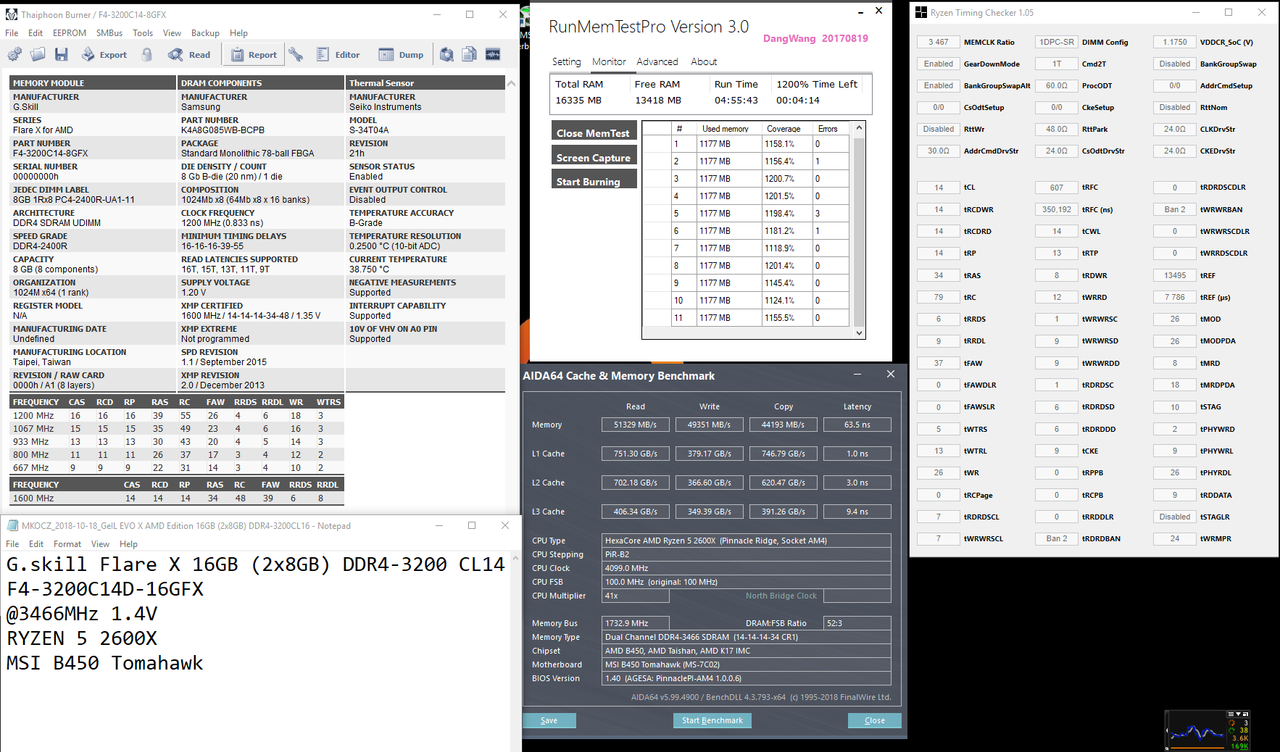Click the tRFC value field 607
Screen dimensions: 1280x752
tap(1057, 187)
